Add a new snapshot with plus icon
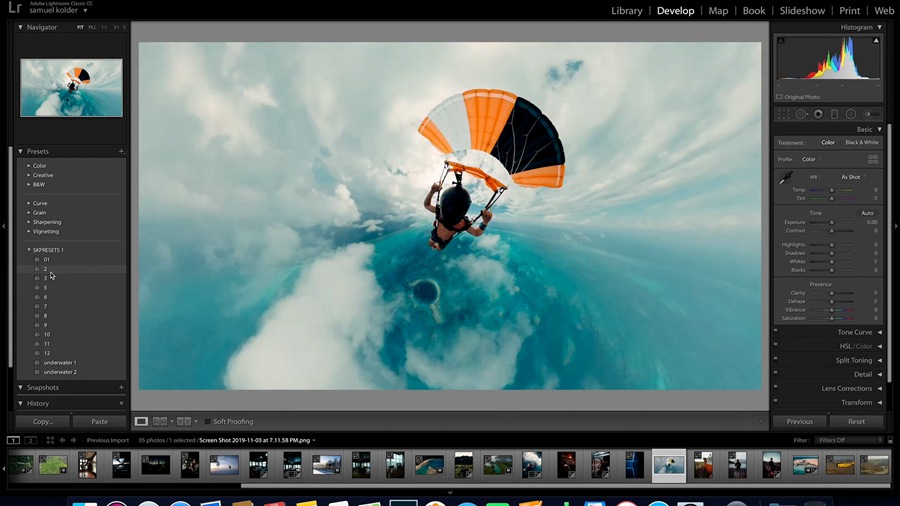 pos(121,387)
